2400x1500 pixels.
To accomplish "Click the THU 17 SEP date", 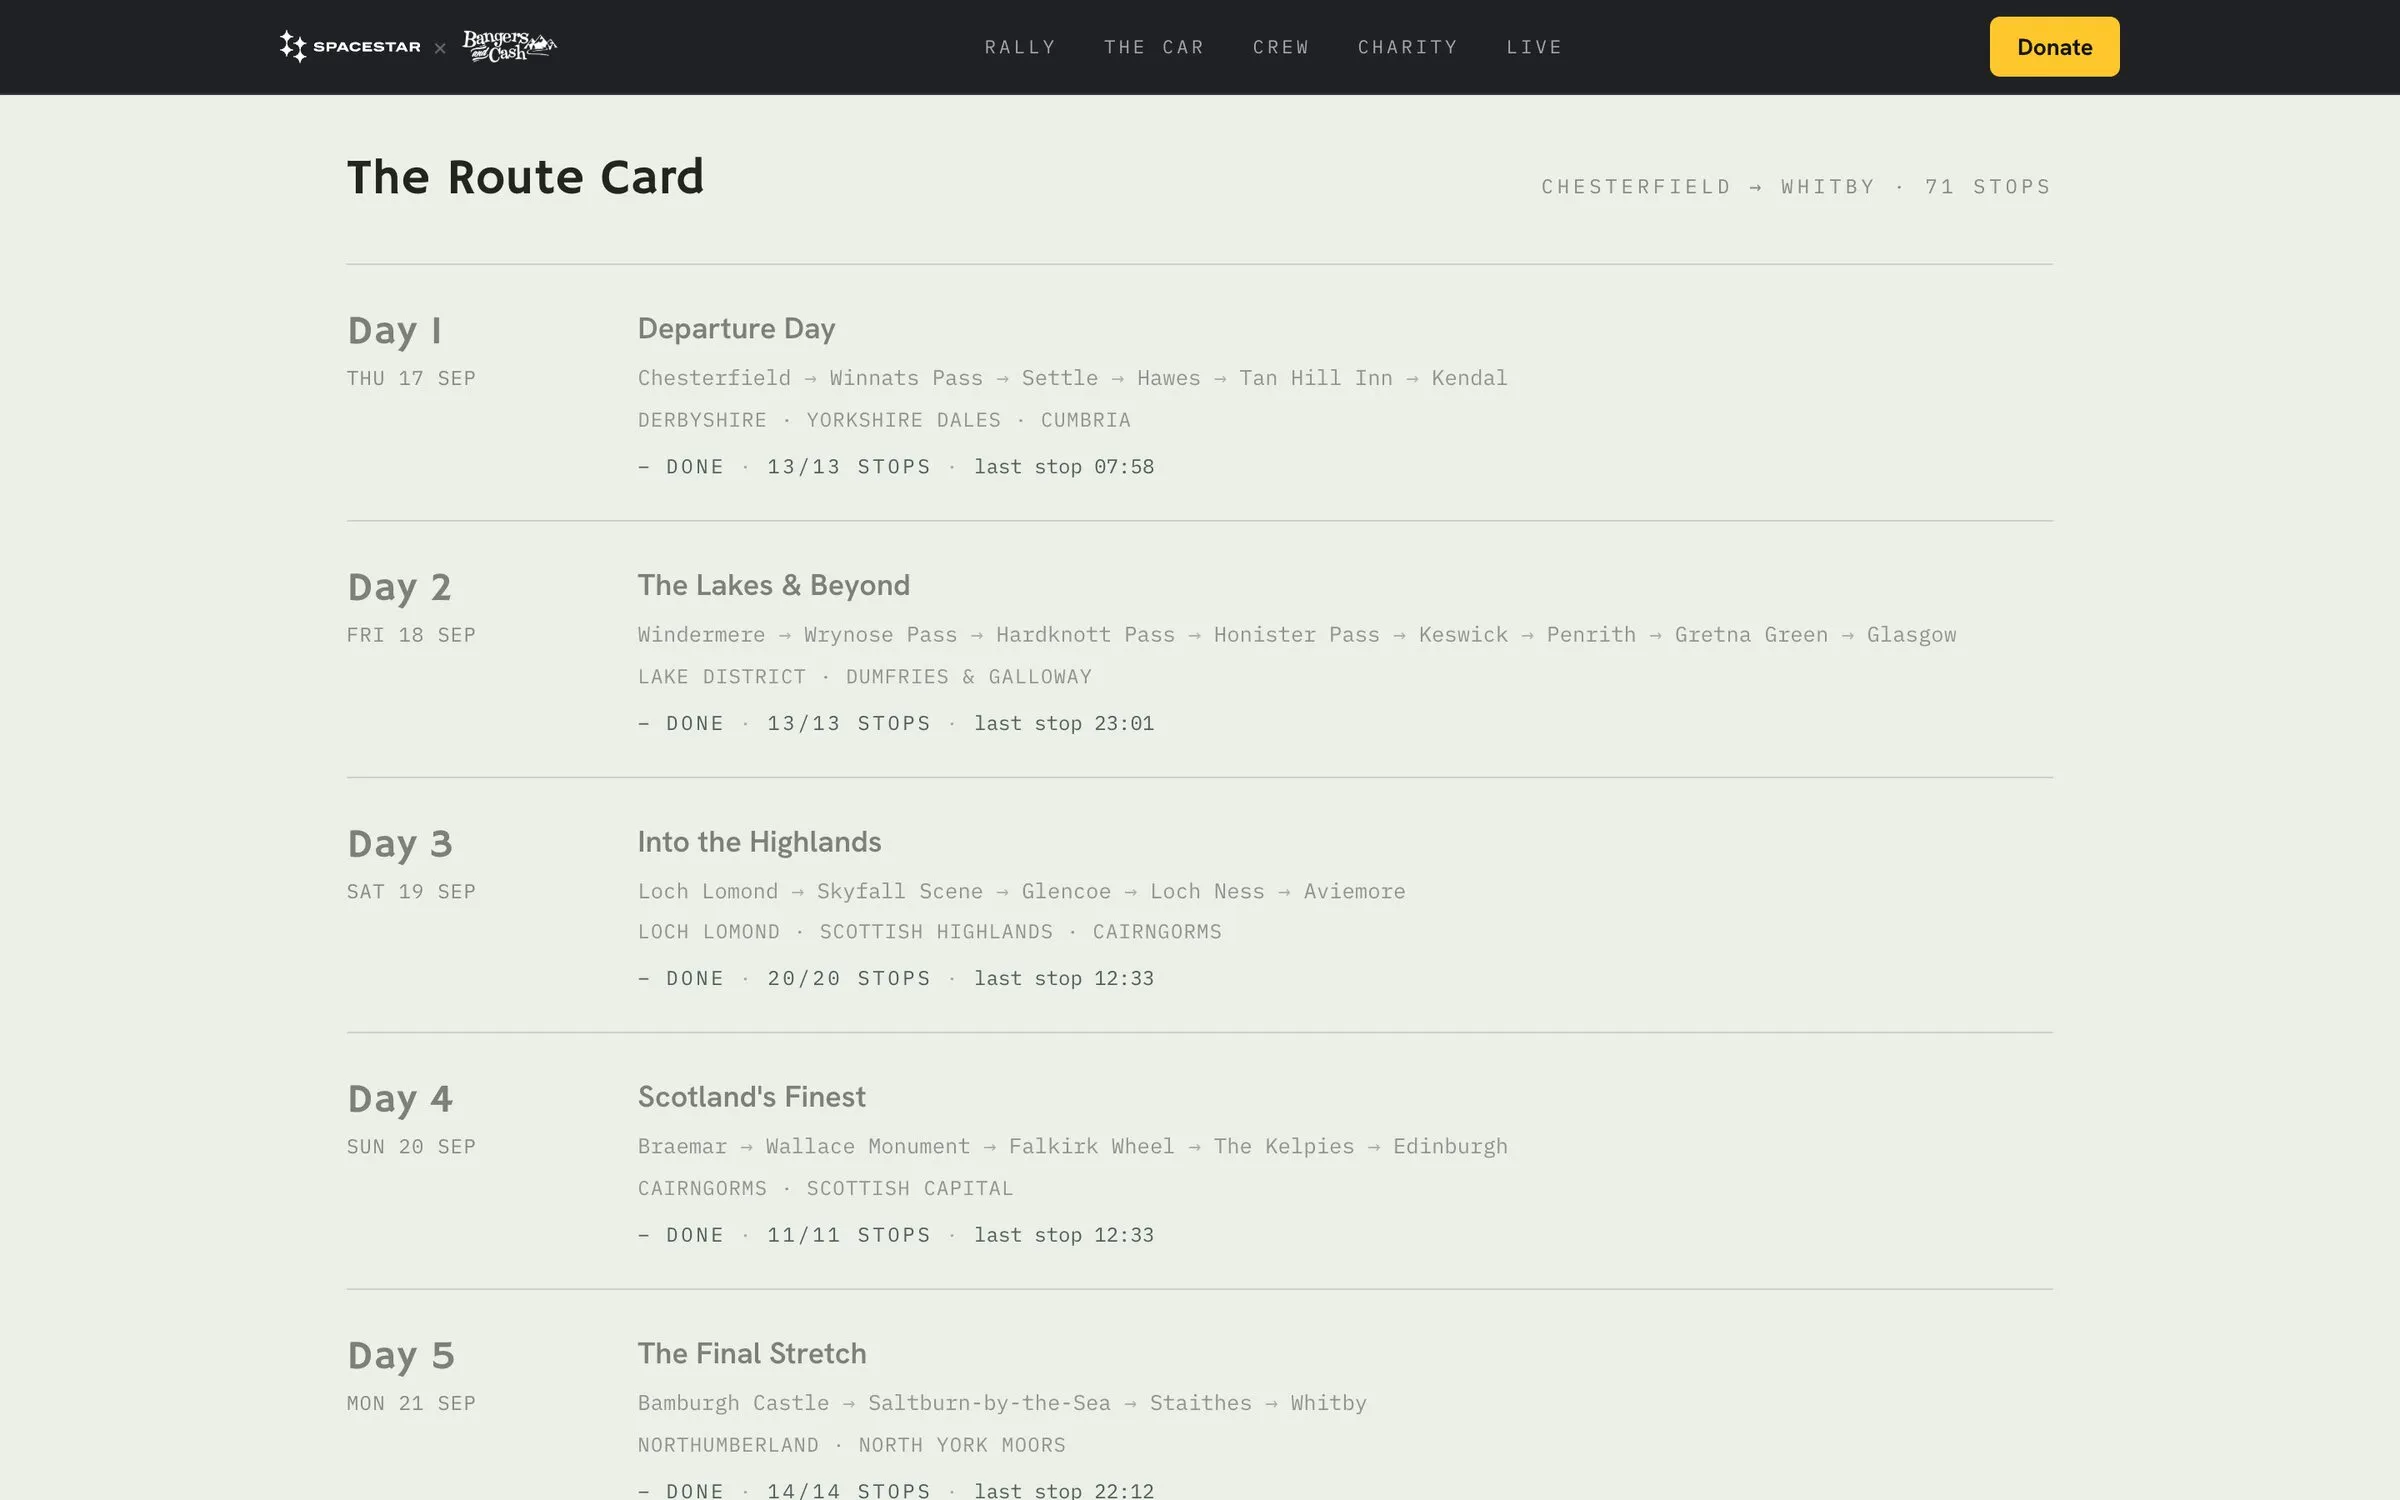I will click(x=411, y=378).
